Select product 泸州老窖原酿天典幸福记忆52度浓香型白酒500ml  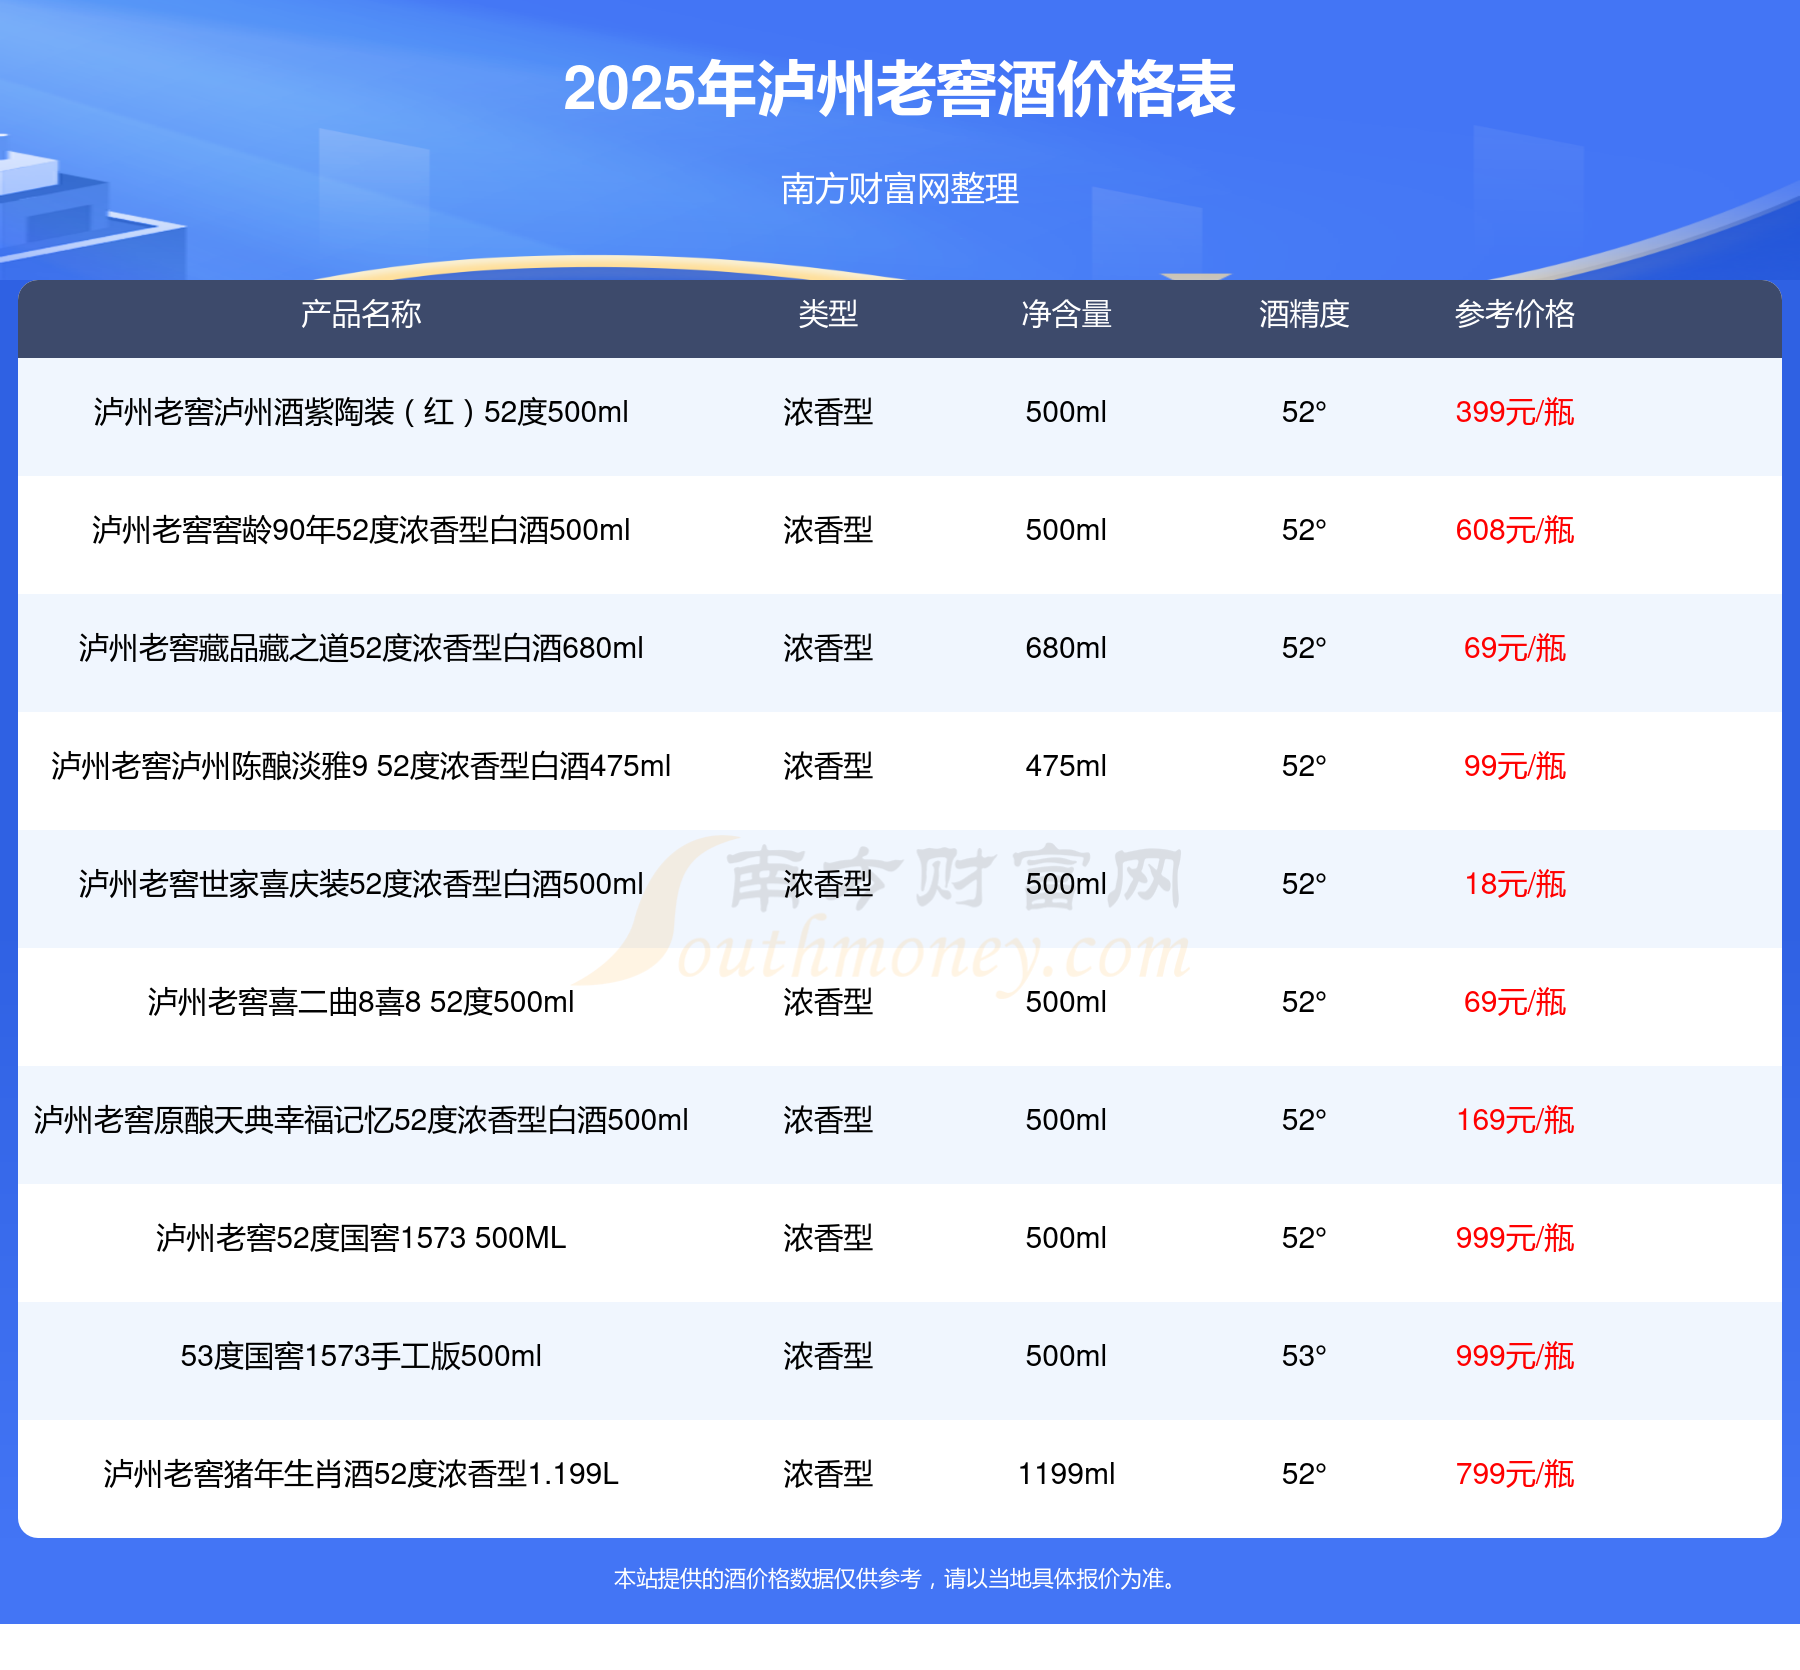(361, 1120)
